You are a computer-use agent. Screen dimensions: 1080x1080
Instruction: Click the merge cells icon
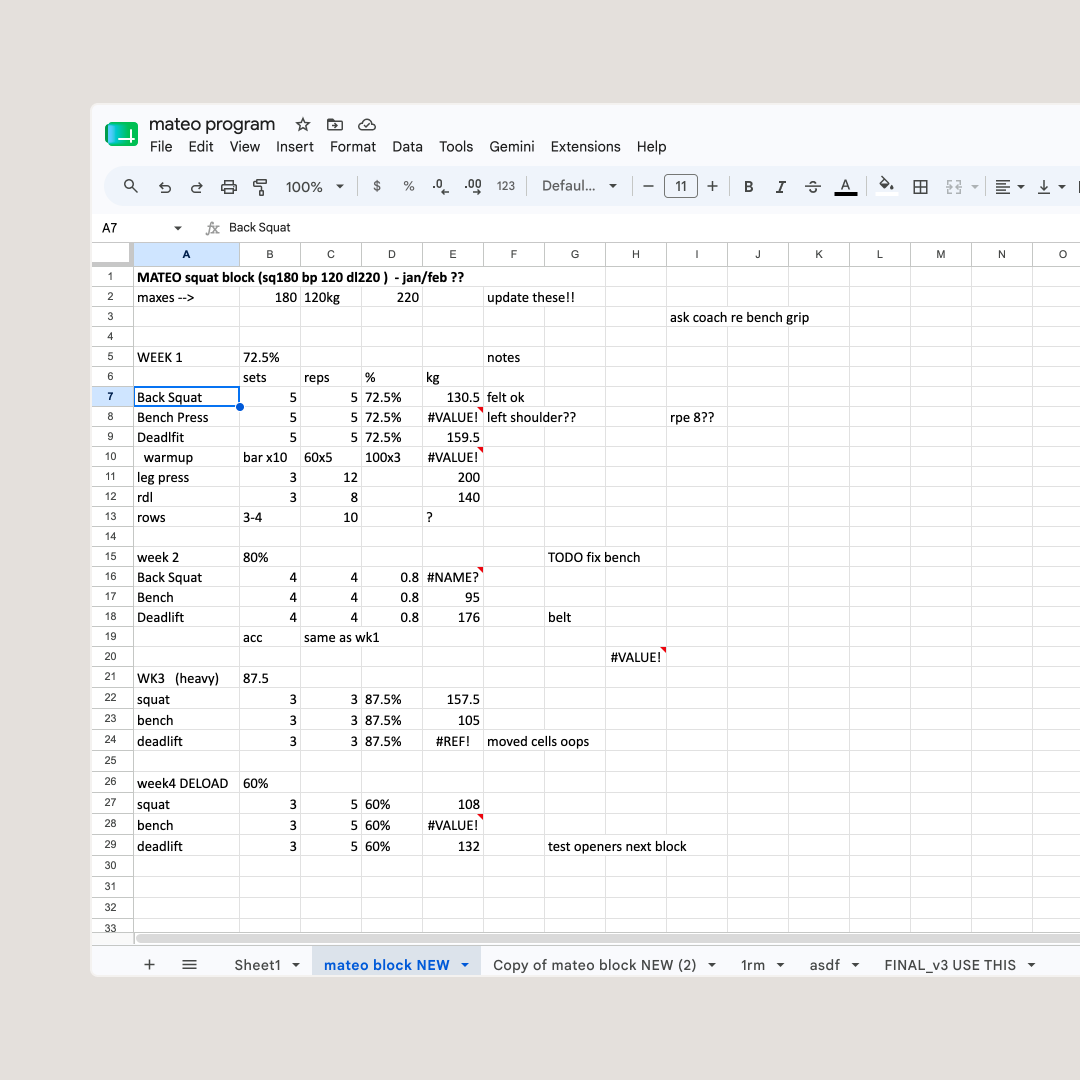pos(954,186)
